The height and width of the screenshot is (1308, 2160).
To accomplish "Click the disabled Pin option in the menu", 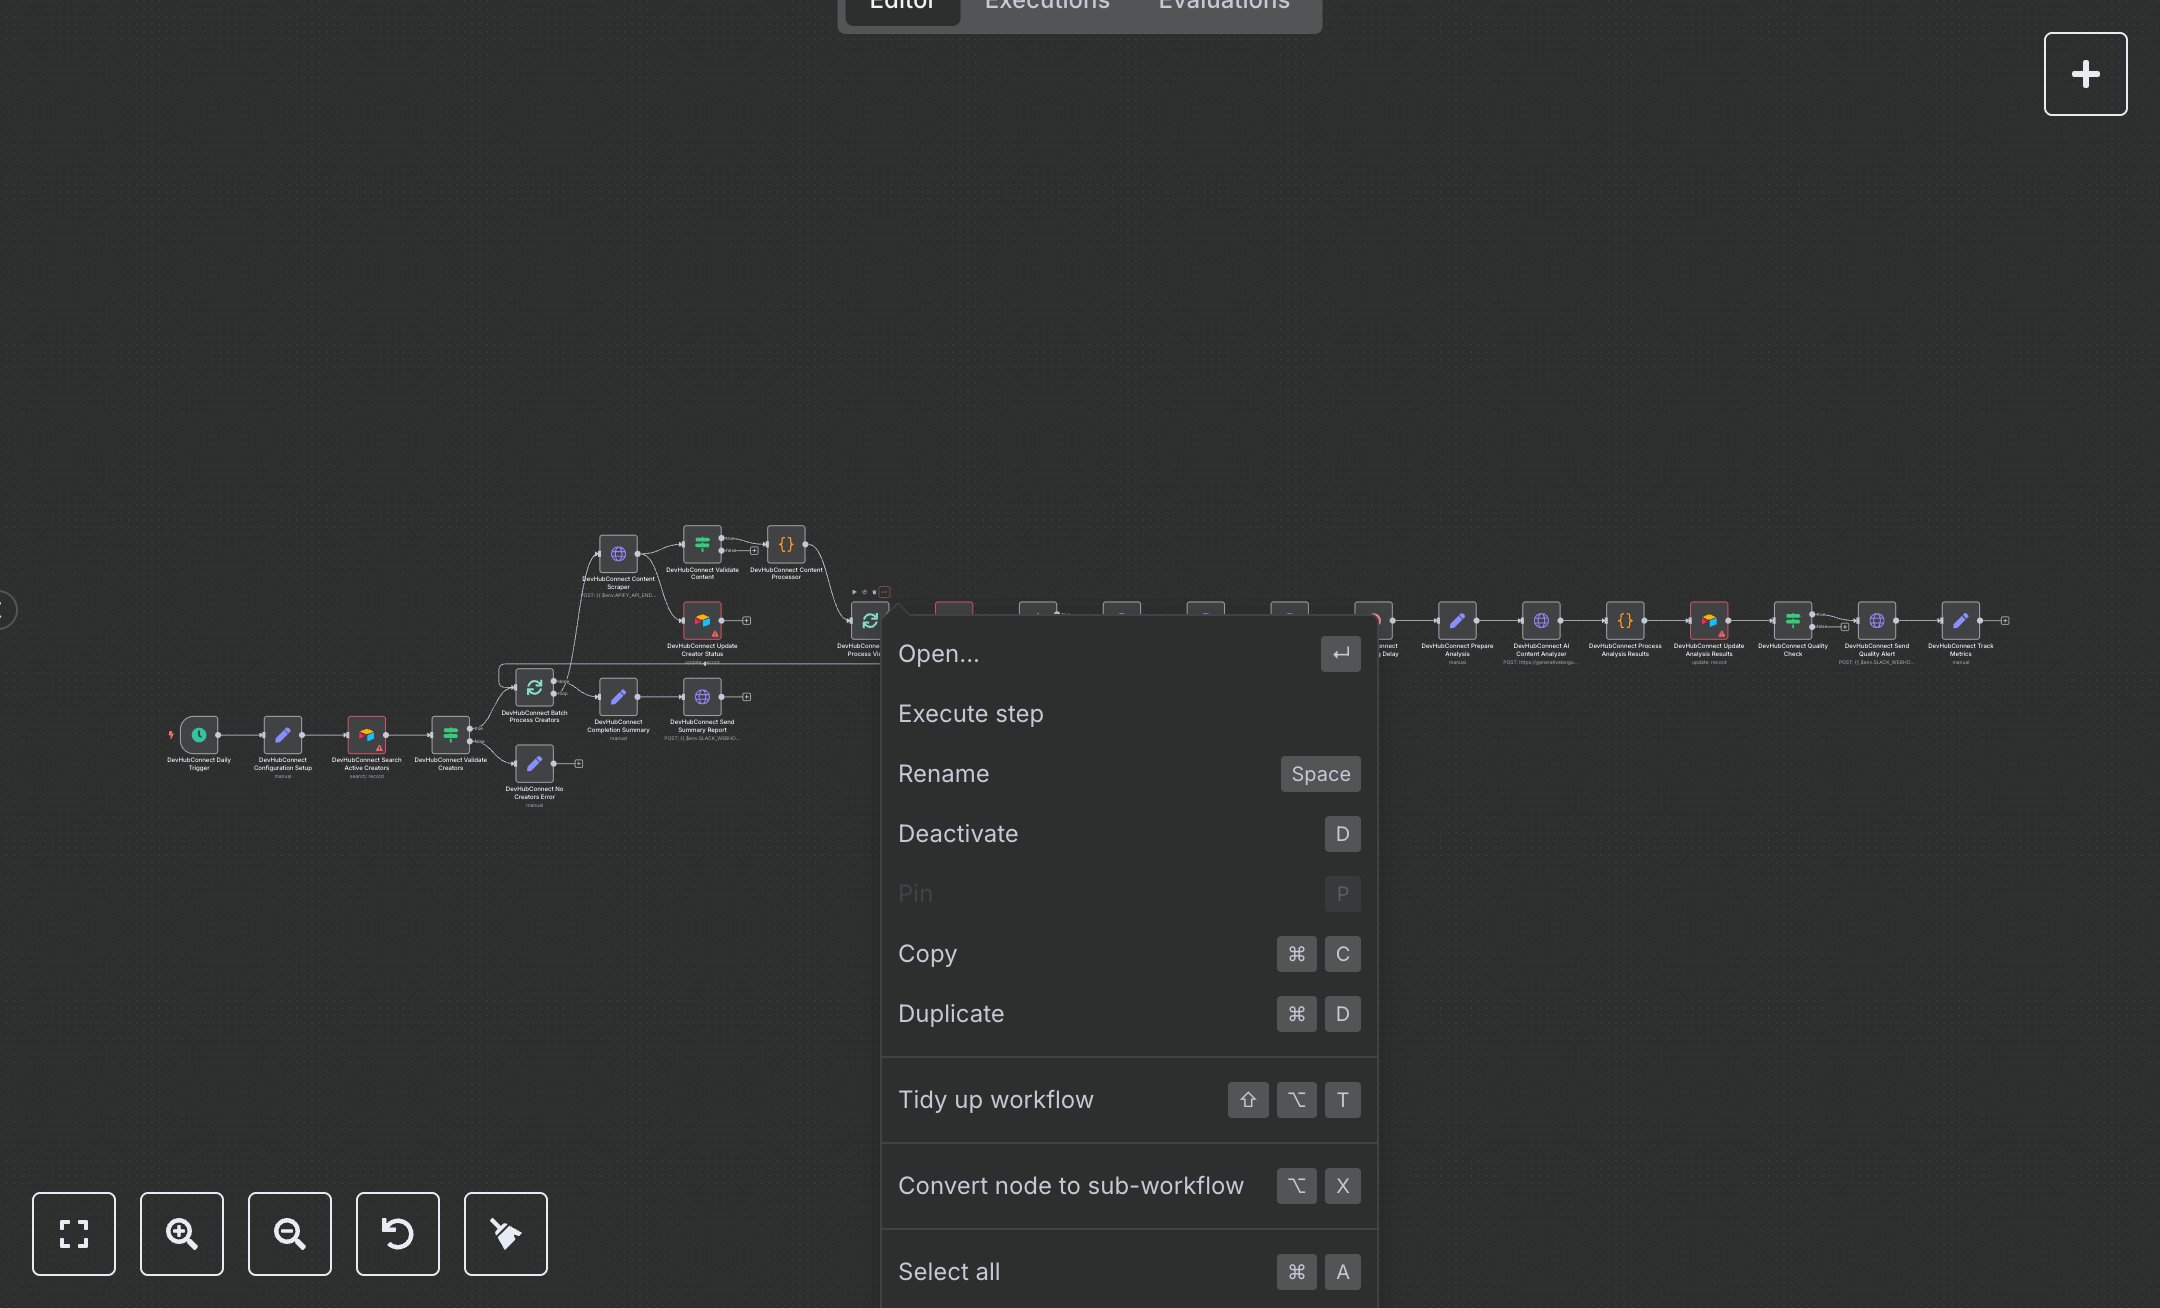I will coord(915,893).
